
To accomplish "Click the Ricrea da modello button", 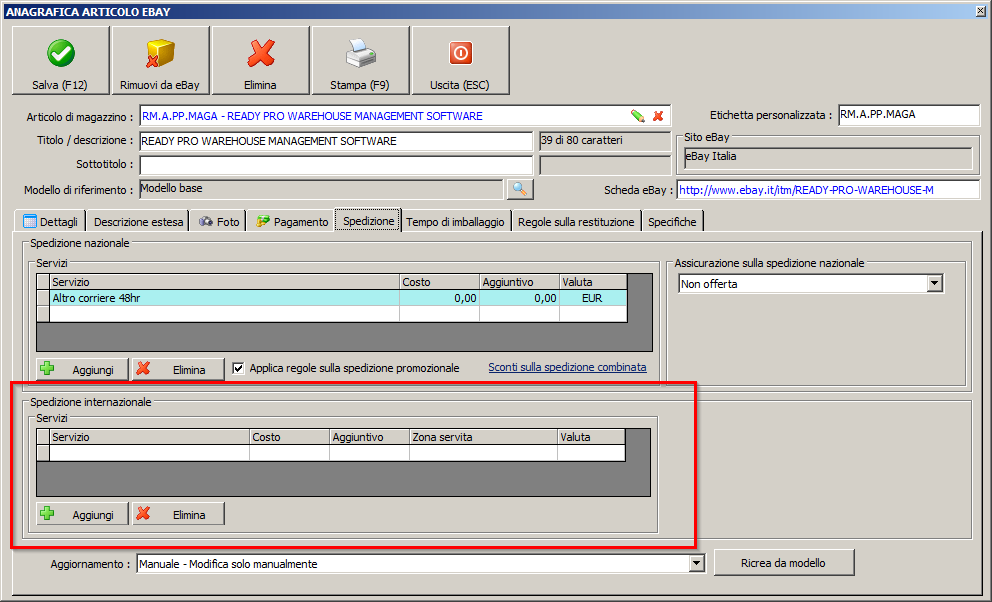I will tap(783, 562).
